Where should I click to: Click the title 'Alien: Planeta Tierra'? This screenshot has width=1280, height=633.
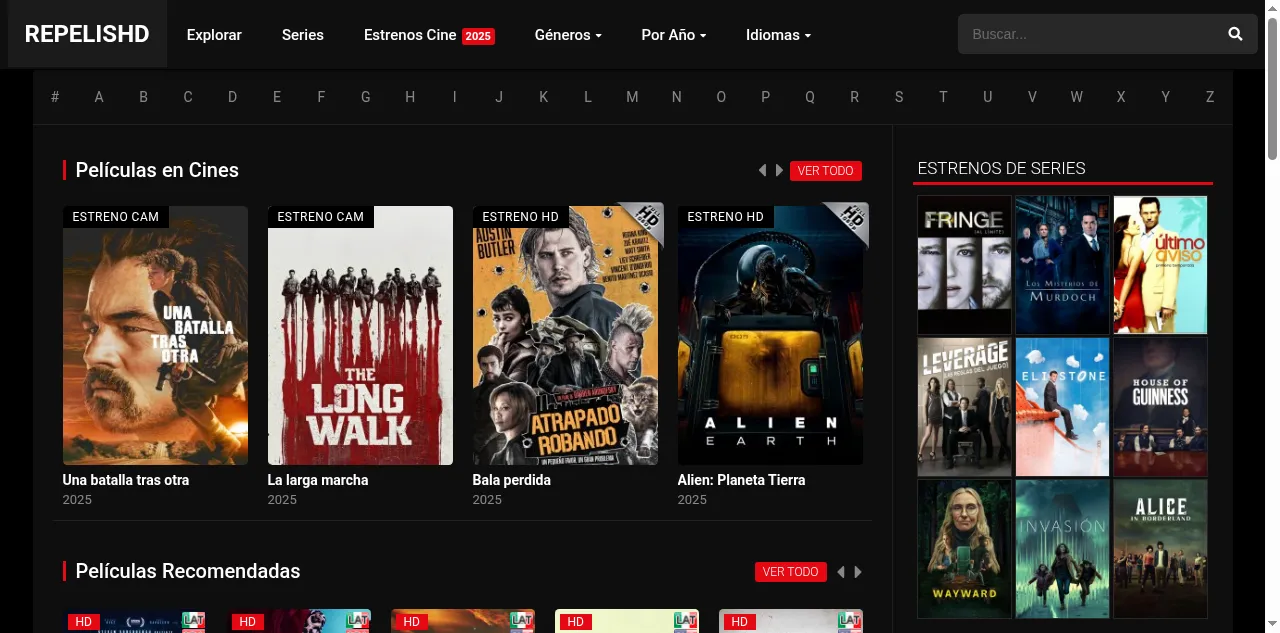coord(741,480)
